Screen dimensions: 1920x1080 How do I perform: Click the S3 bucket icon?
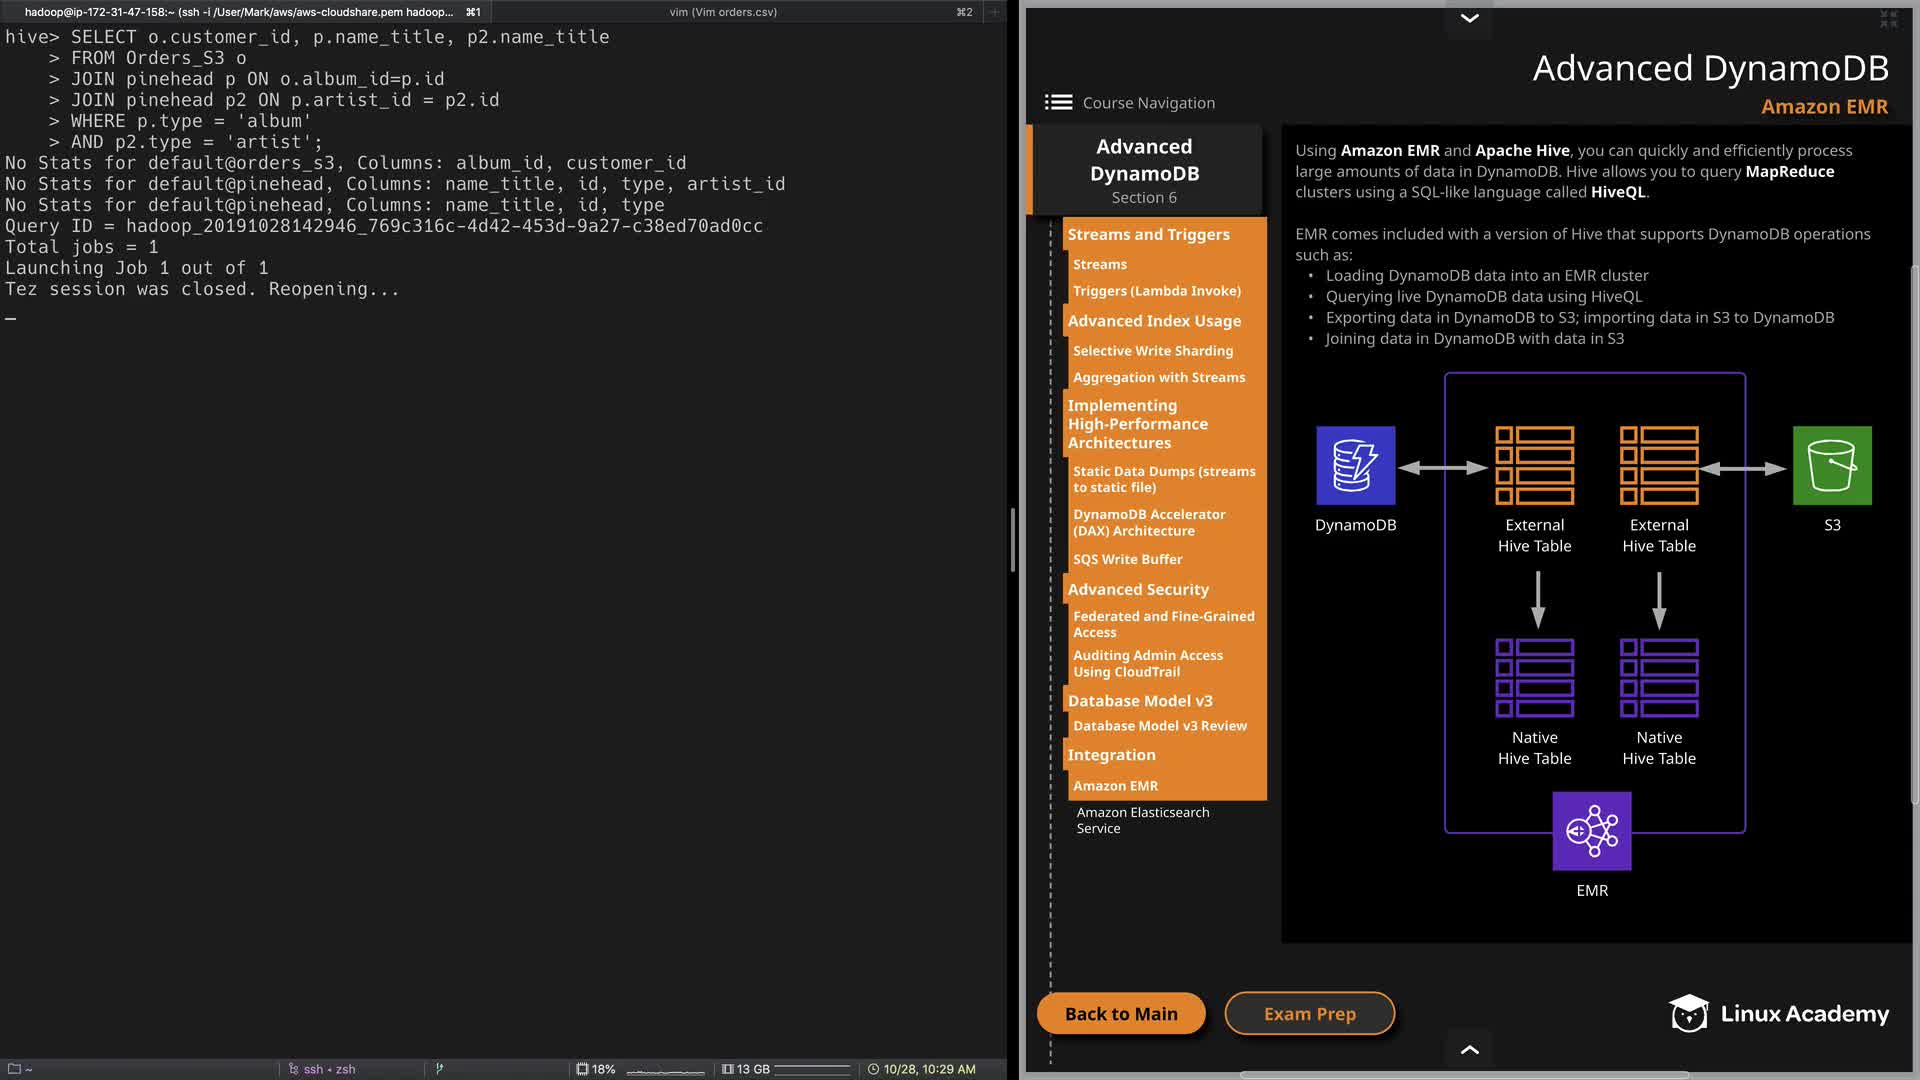(1831, 465)
